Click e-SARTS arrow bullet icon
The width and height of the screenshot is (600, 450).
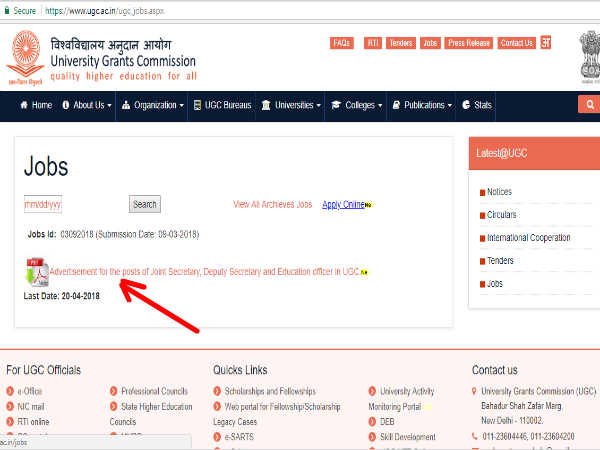tap(217, 437)
